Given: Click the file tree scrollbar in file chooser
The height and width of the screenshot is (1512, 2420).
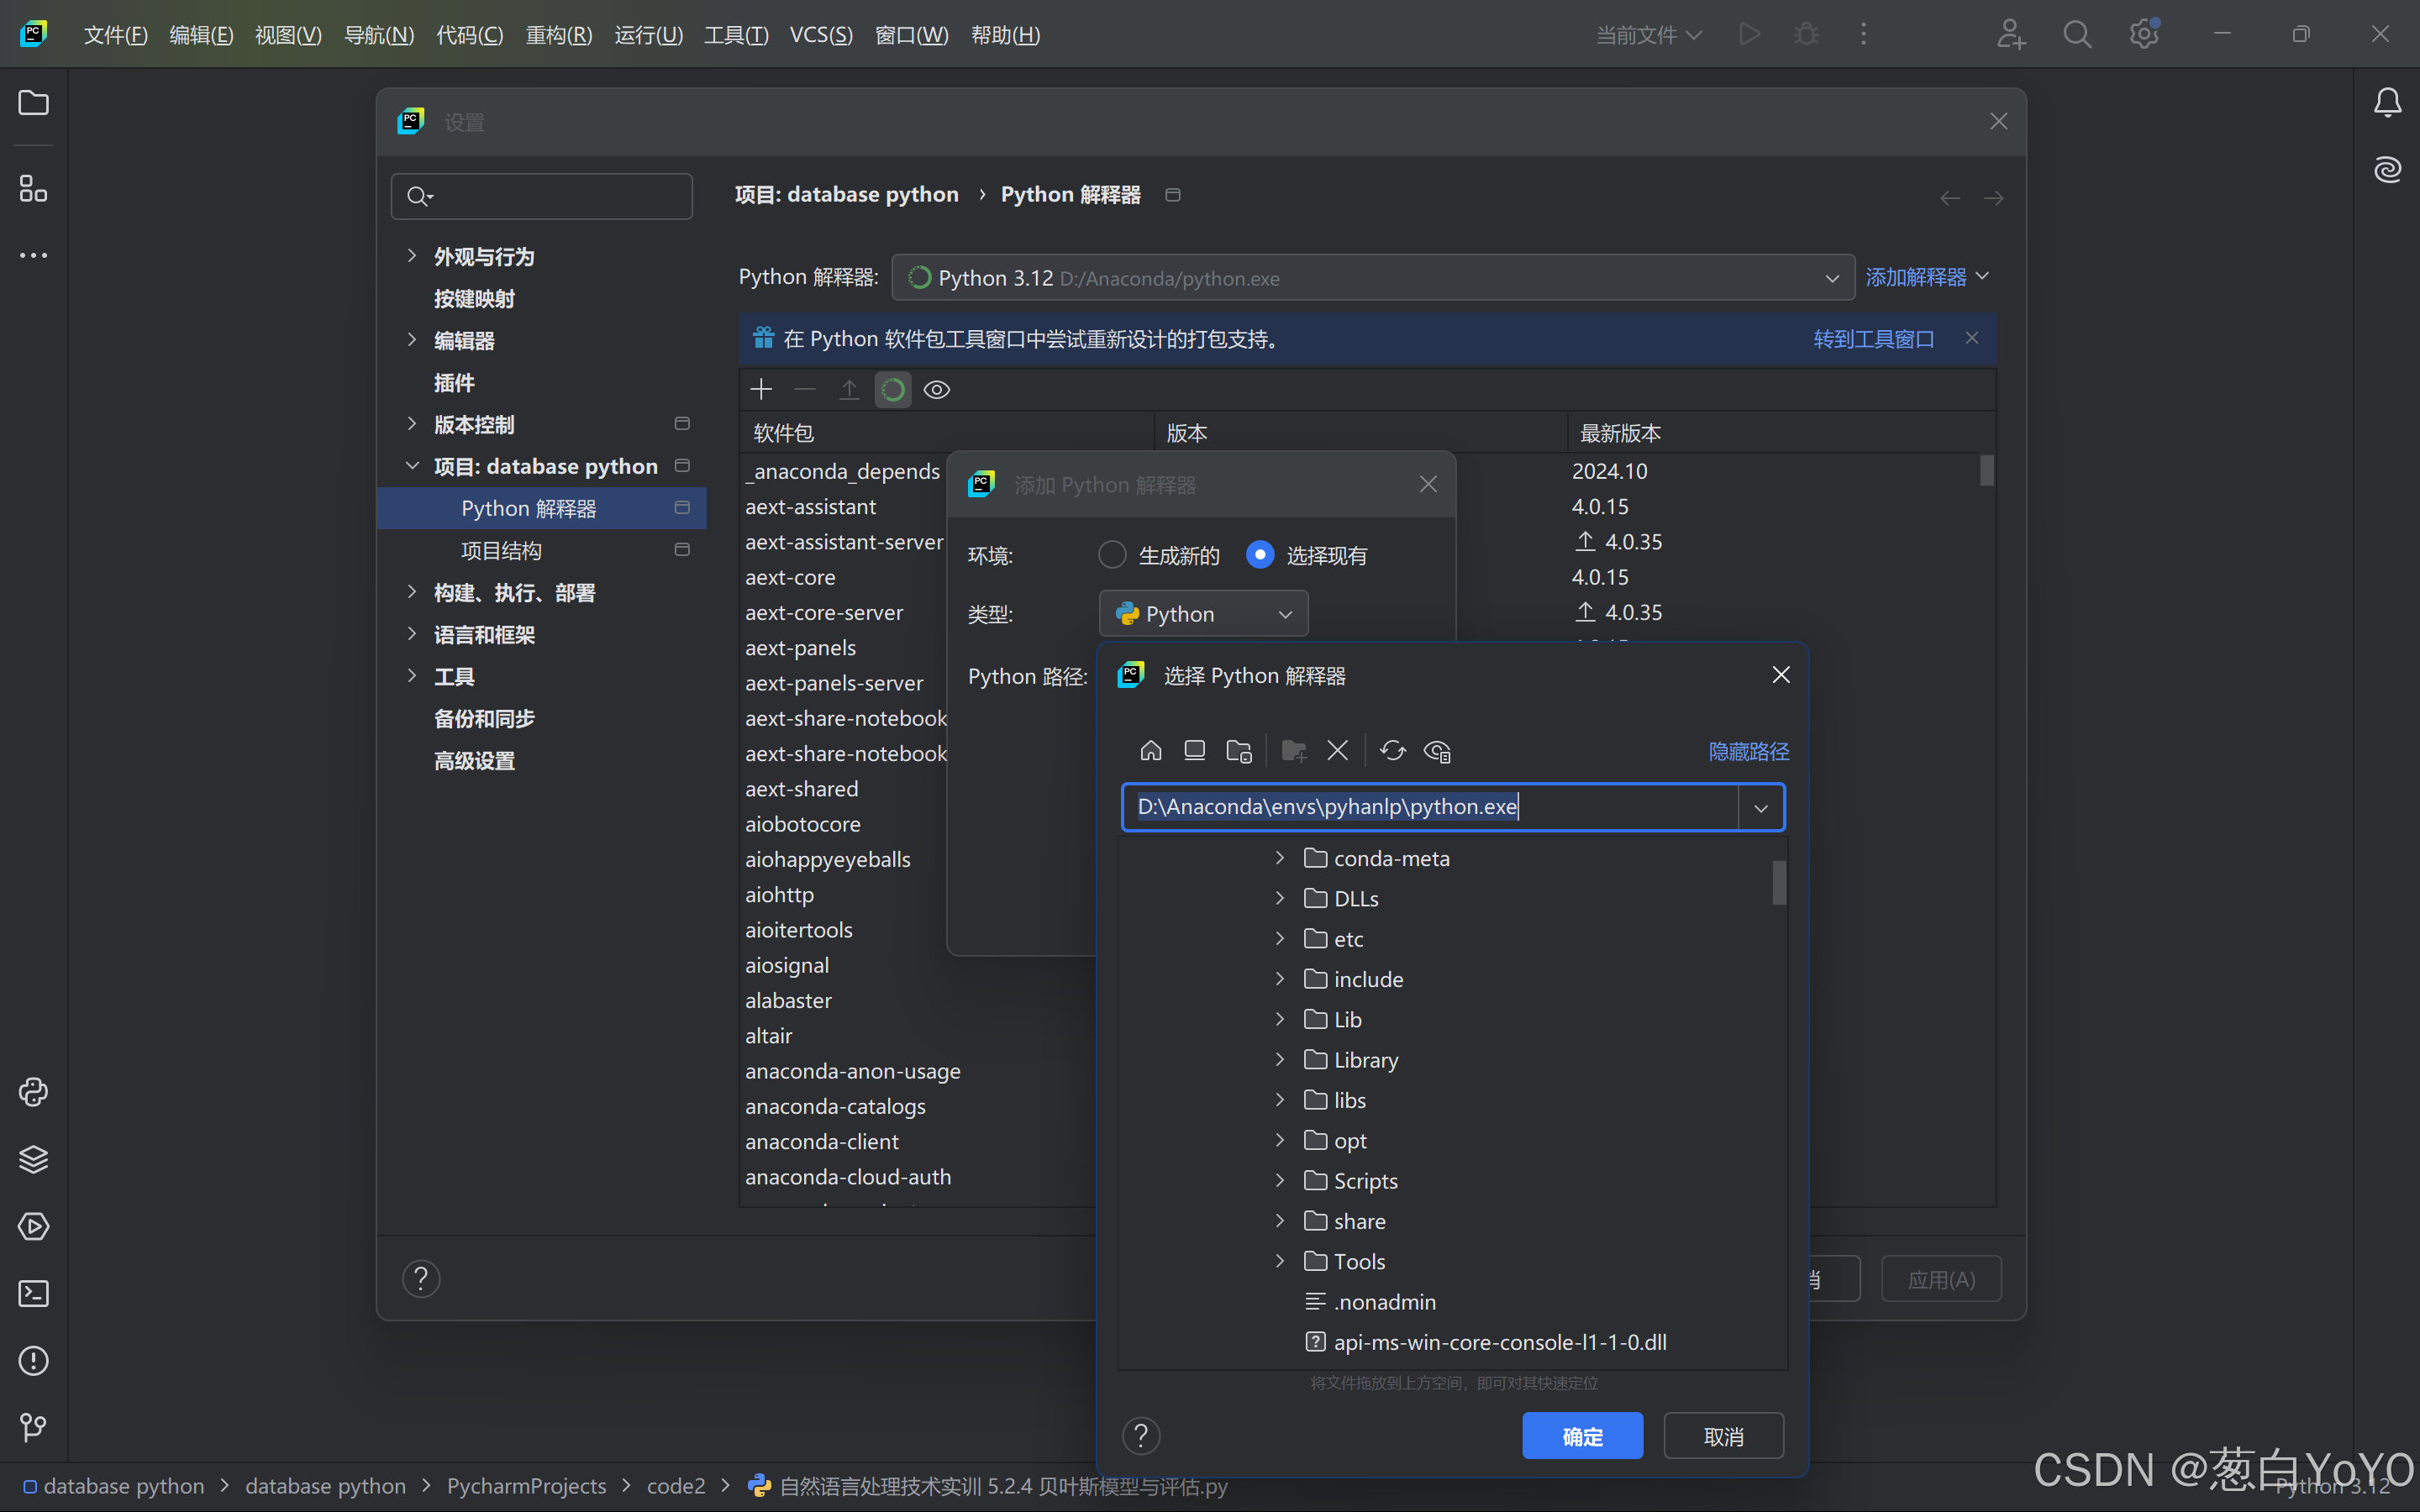Looking at the screenshot, I should [1779, 882].
